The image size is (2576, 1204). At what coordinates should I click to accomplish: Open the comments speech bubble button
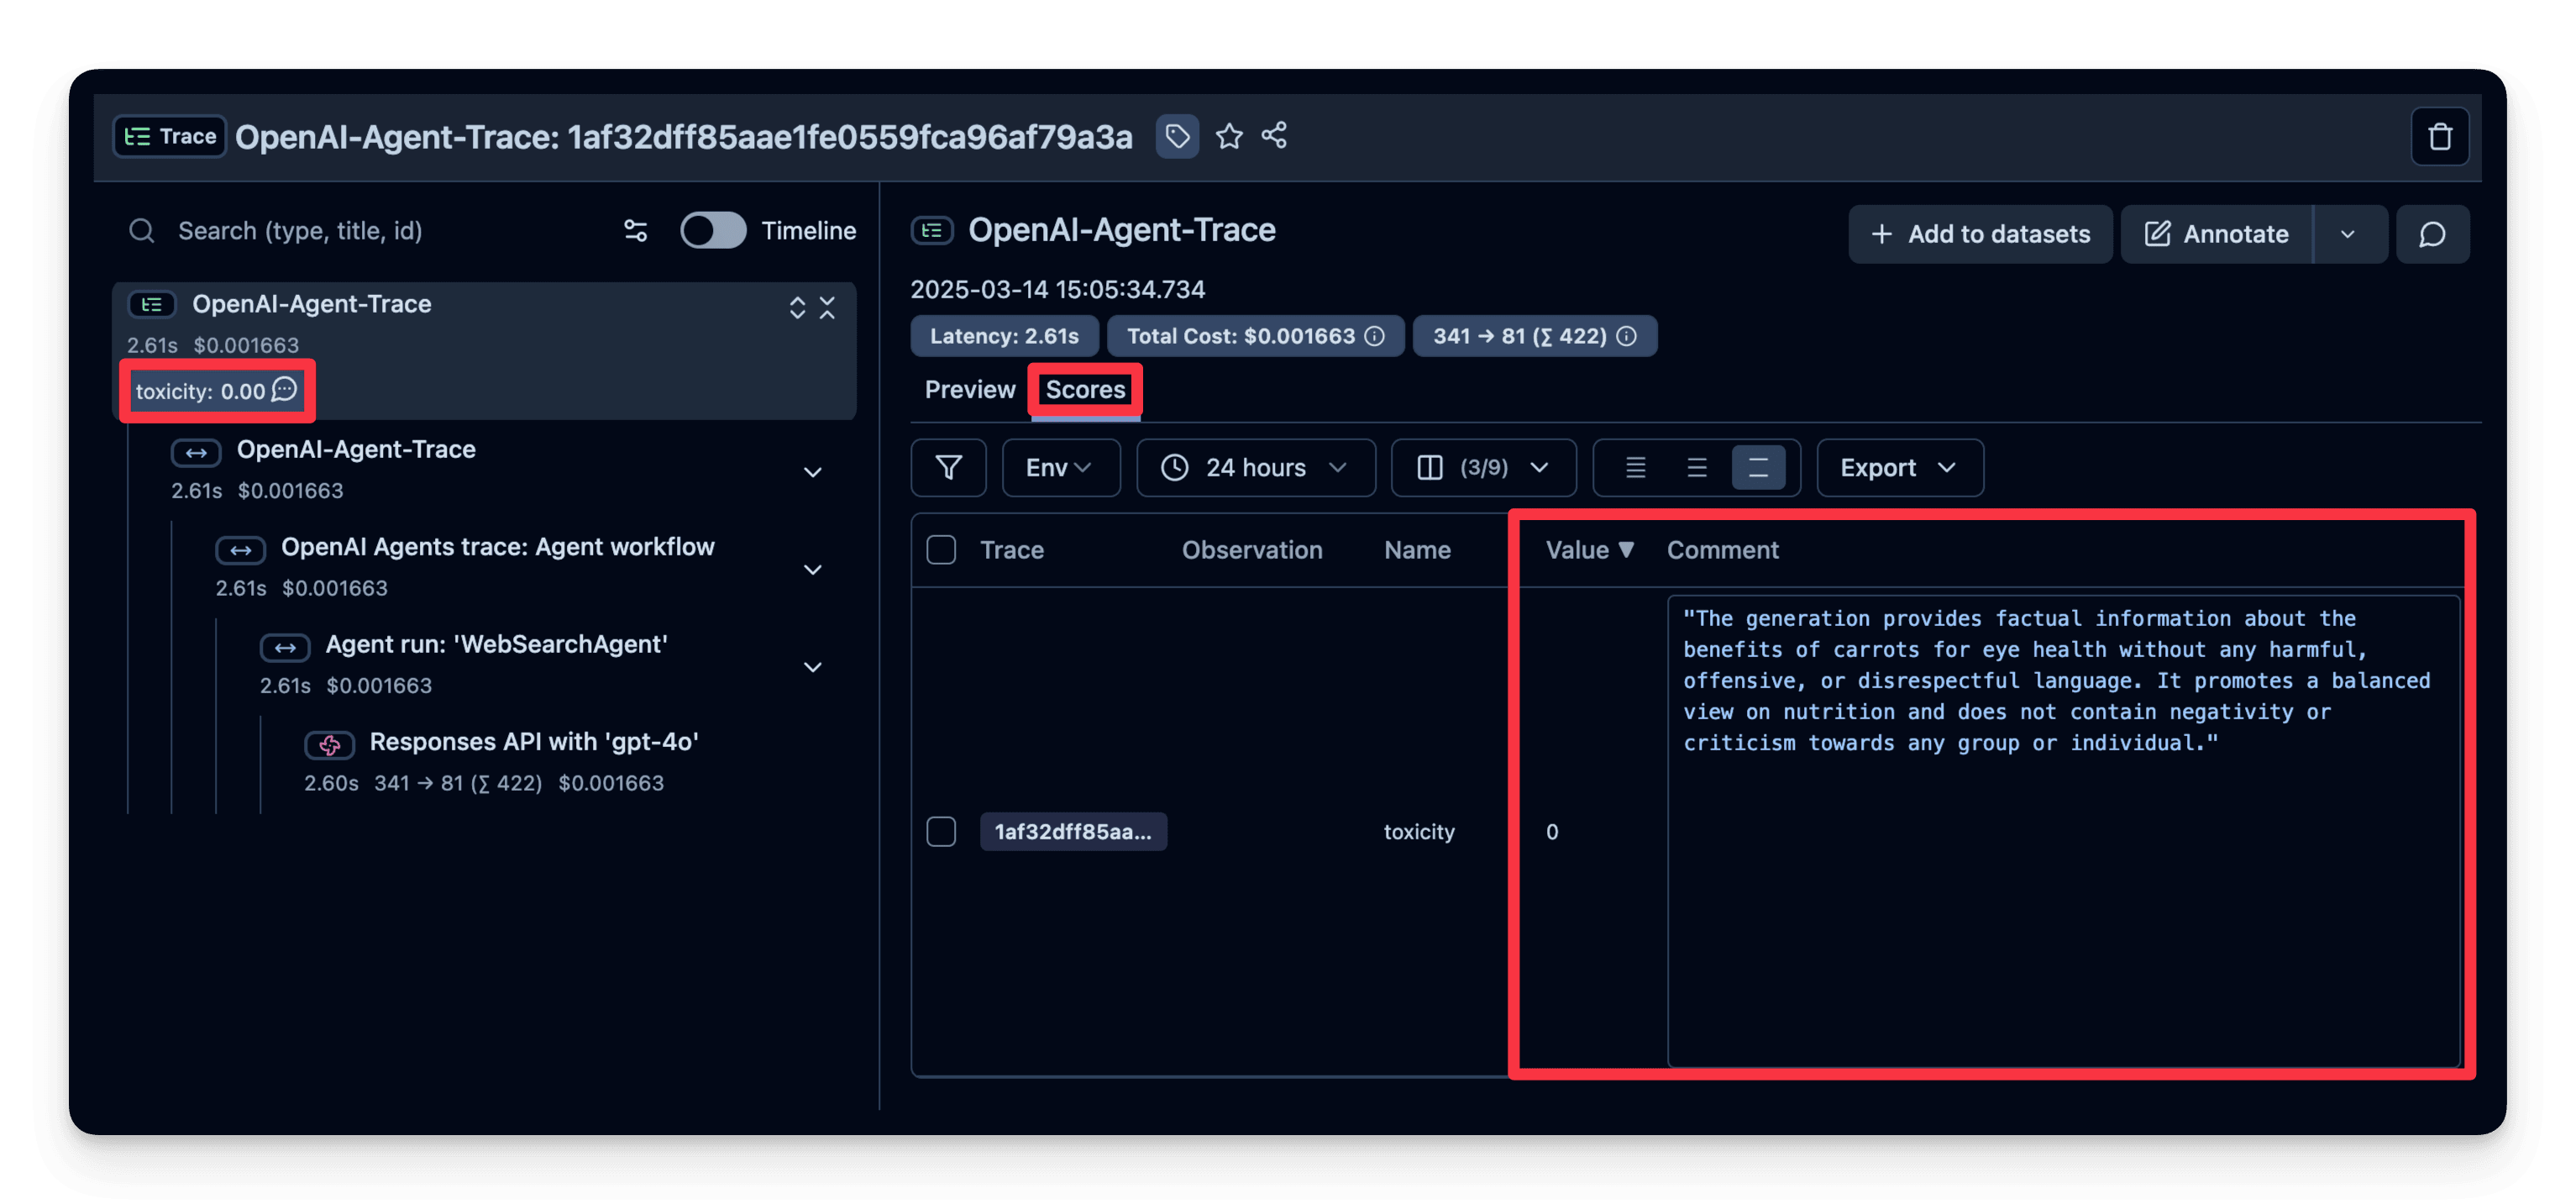[x=2432, y=234]
